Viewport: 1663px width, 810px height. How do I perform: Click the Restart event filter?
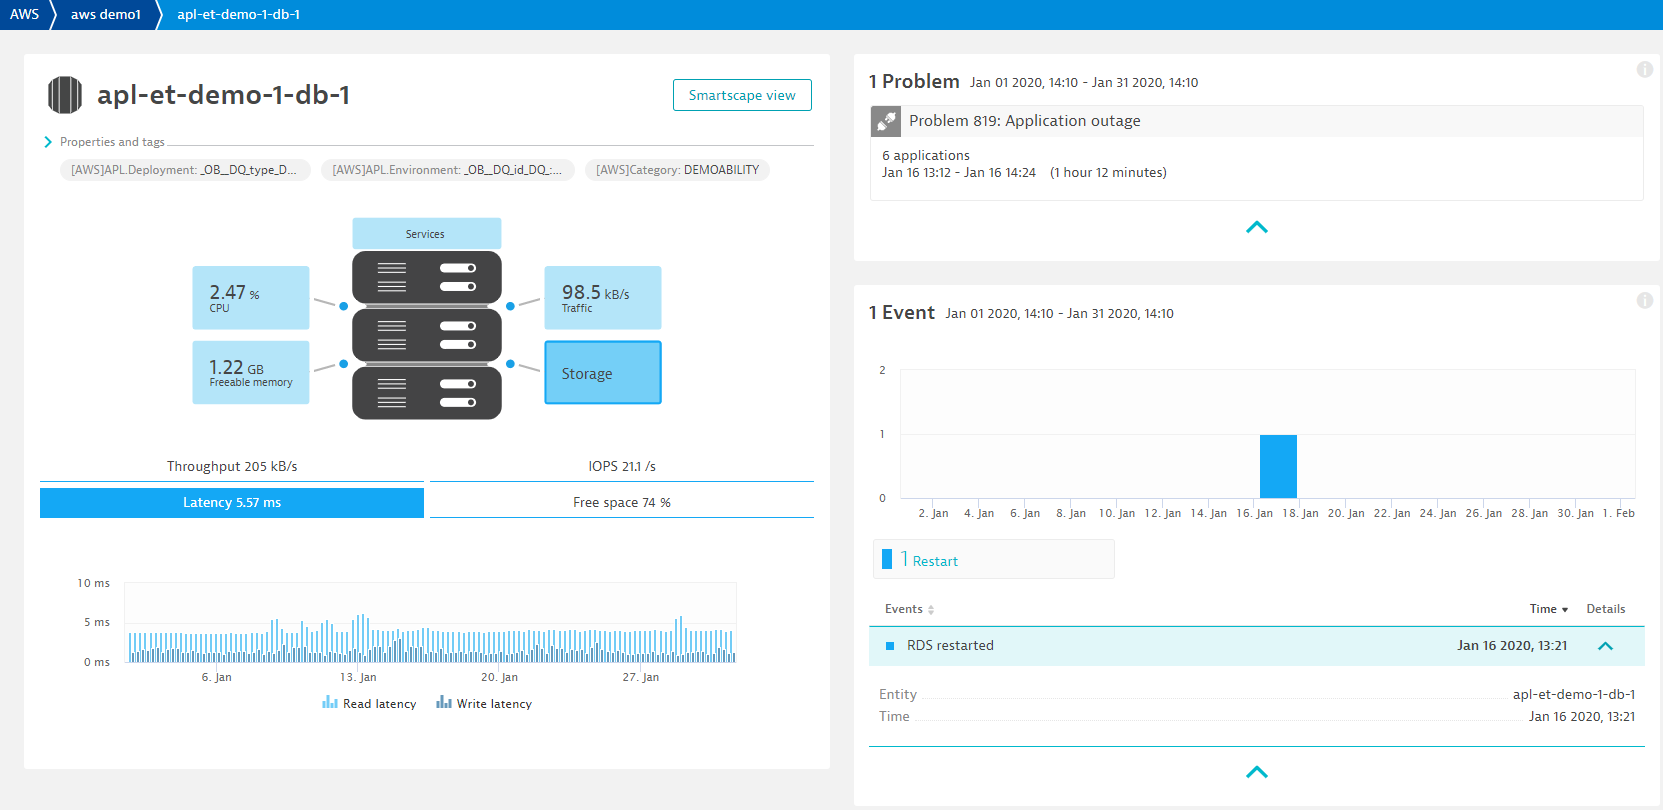tap(994, 559)
